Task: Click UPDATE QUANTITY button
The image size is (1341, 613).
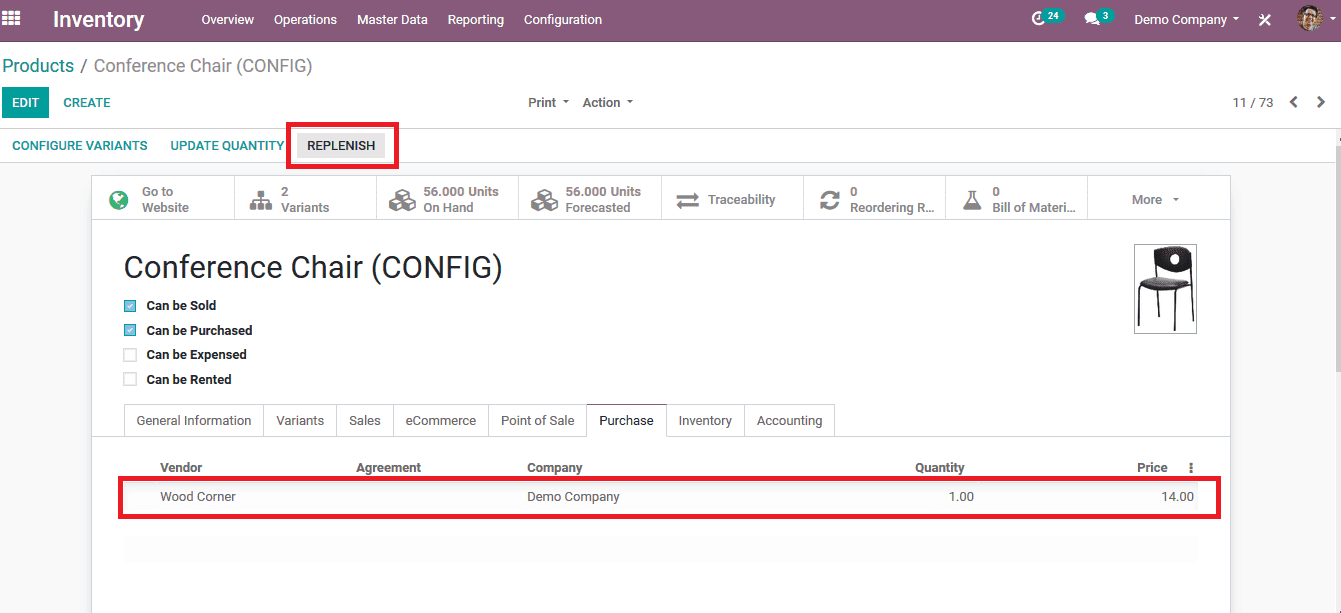Action: [227, 146]
